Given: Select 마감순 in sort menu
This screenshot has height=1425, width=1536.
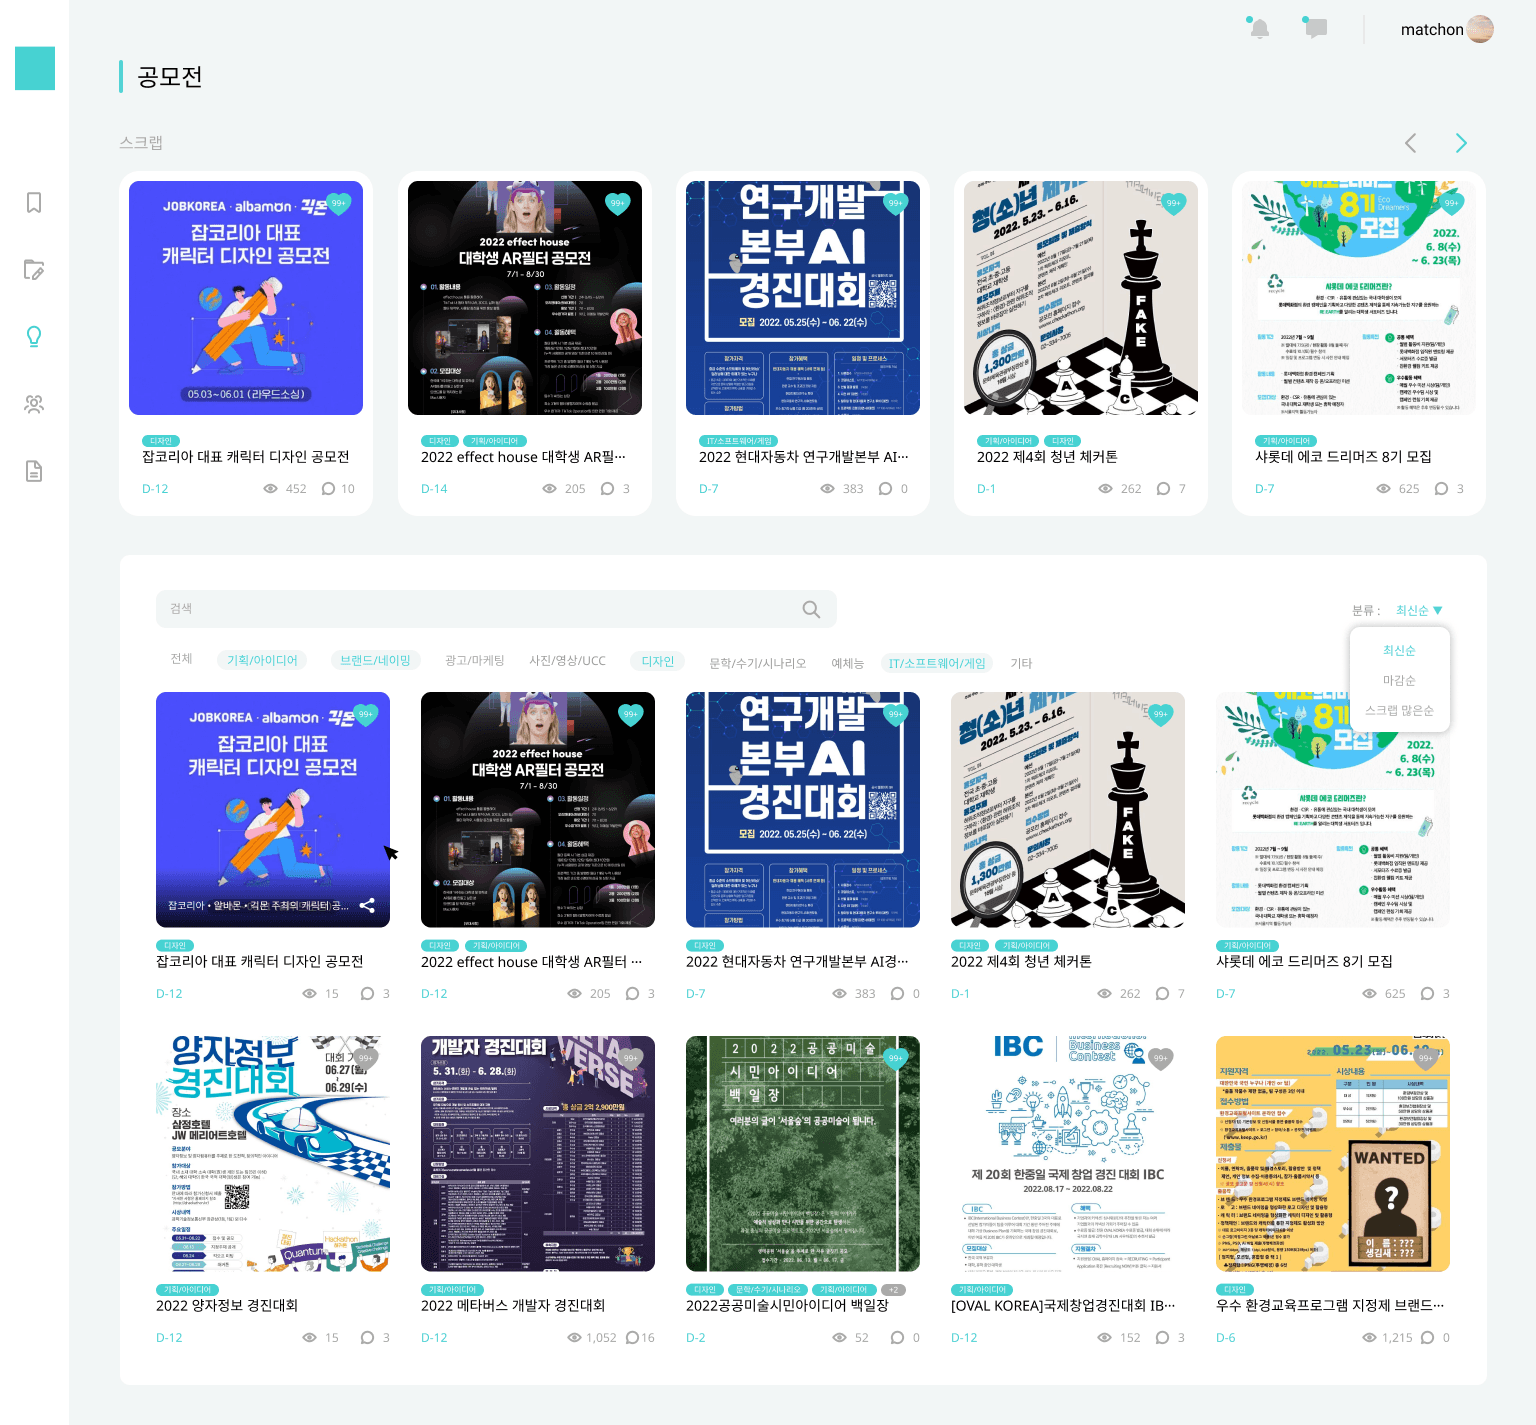Looking at the screenshot, I should pyautogui.click(x=1399, y=681).
